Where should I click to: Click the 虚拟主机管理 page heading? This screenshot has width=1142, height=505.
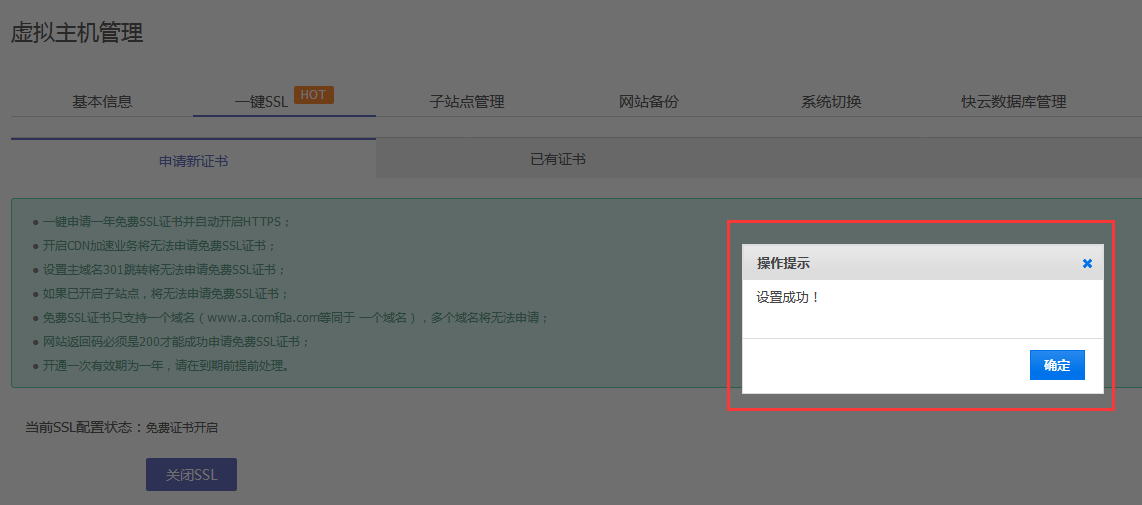click(77, 33)
